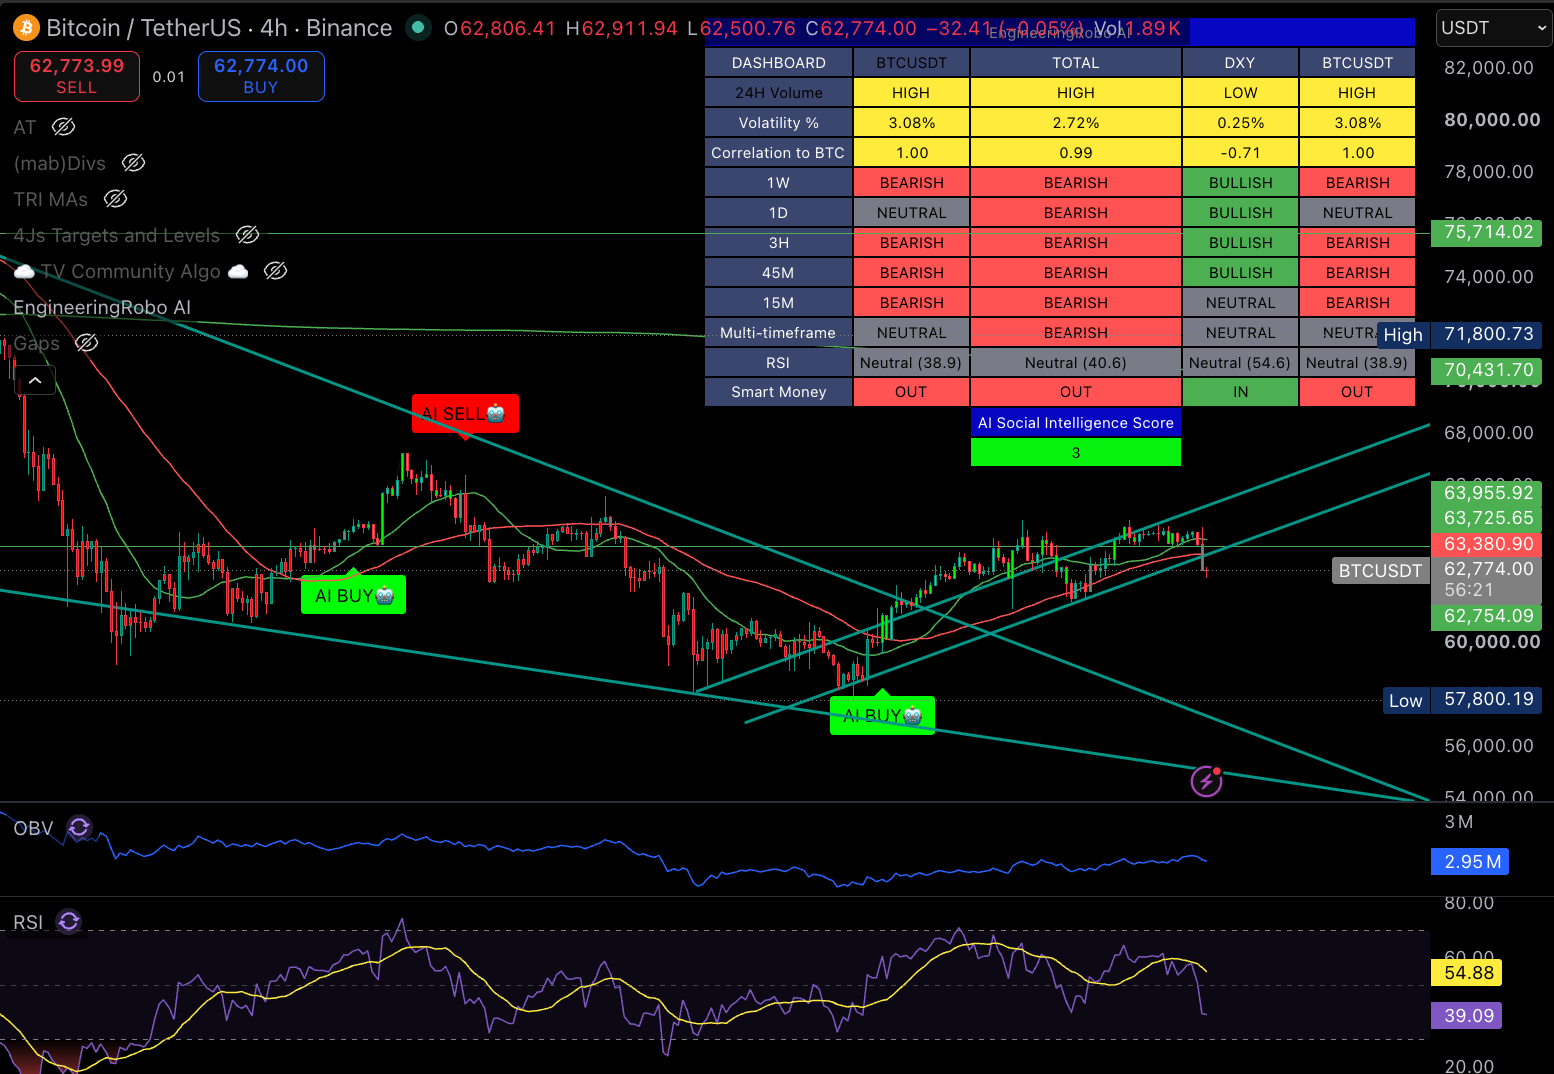This screenshot has width=1554, height=1074.
Task: Click the Correlation to BTC row label
Action: [x=779, y=152]
